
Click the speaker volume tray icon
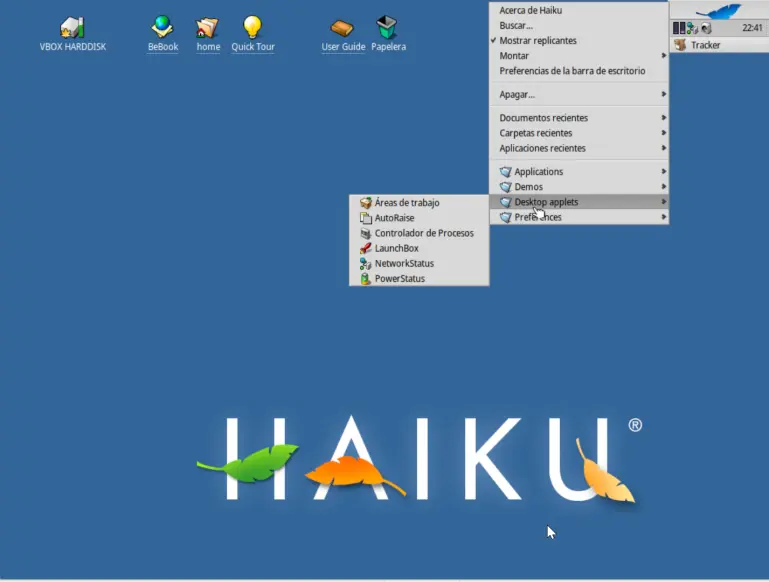click(x=706, y=28)
